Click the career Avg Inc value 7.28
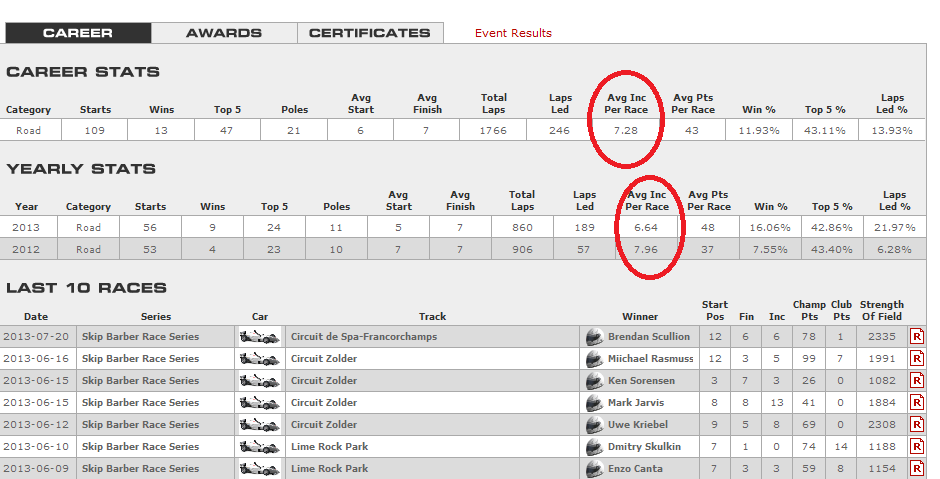 [x=626, y=130]
